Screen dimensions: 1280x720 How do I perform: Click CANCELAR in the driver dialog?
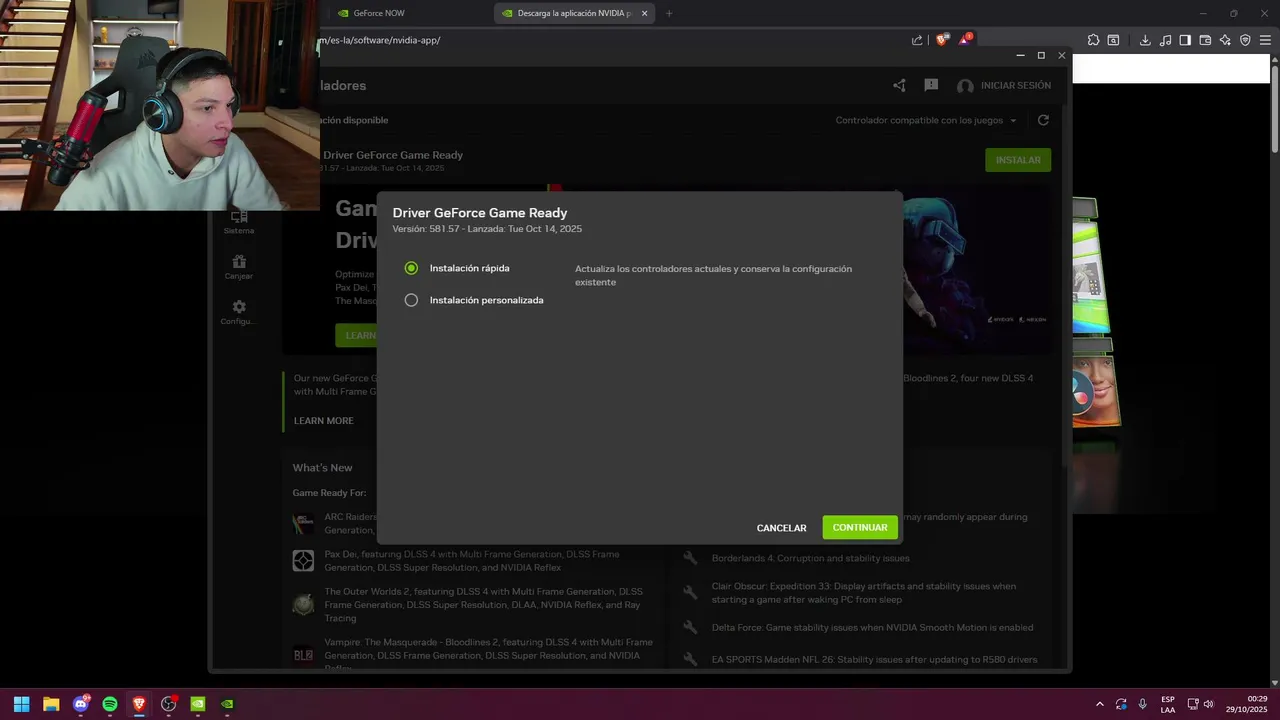coord(781,528)
